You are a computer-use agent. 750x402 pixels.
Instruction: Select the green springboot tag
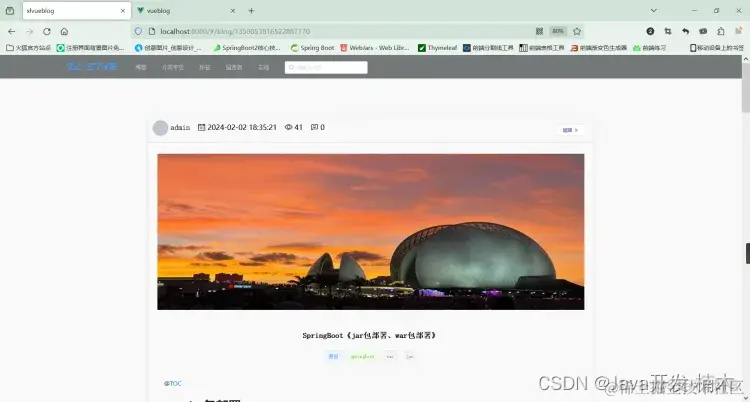point(362,357)
